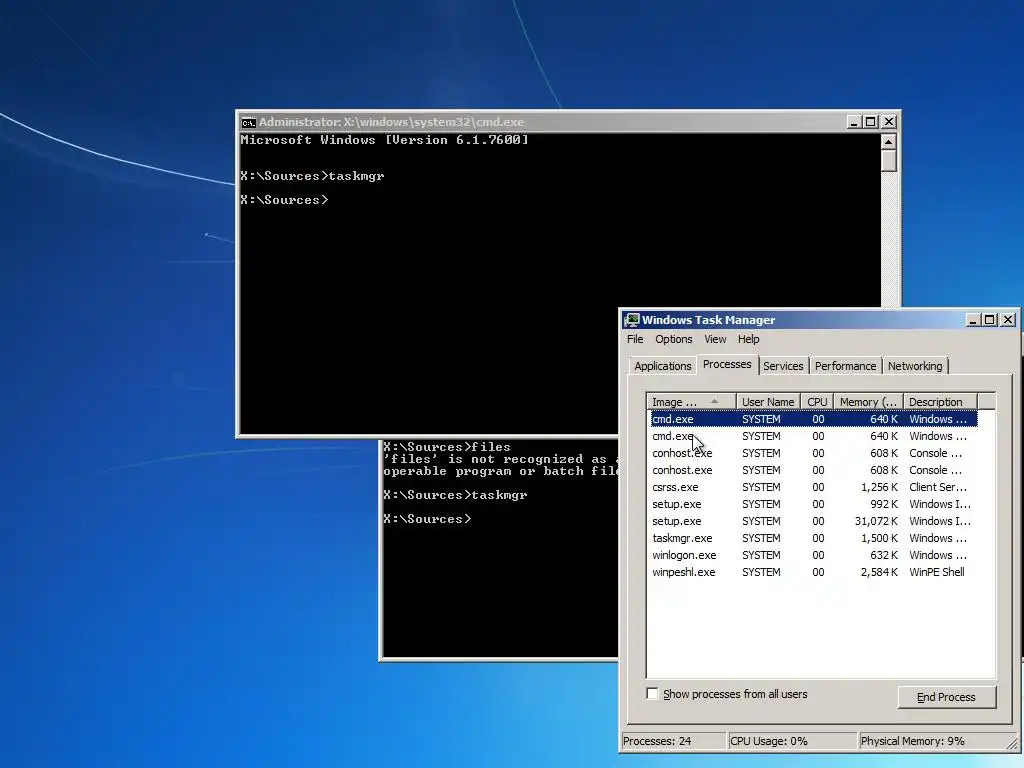Image resolution: width=1024 pixels, height=768 pixels.
Task: Click the End Process button
Action: click(x=946, y=697)
